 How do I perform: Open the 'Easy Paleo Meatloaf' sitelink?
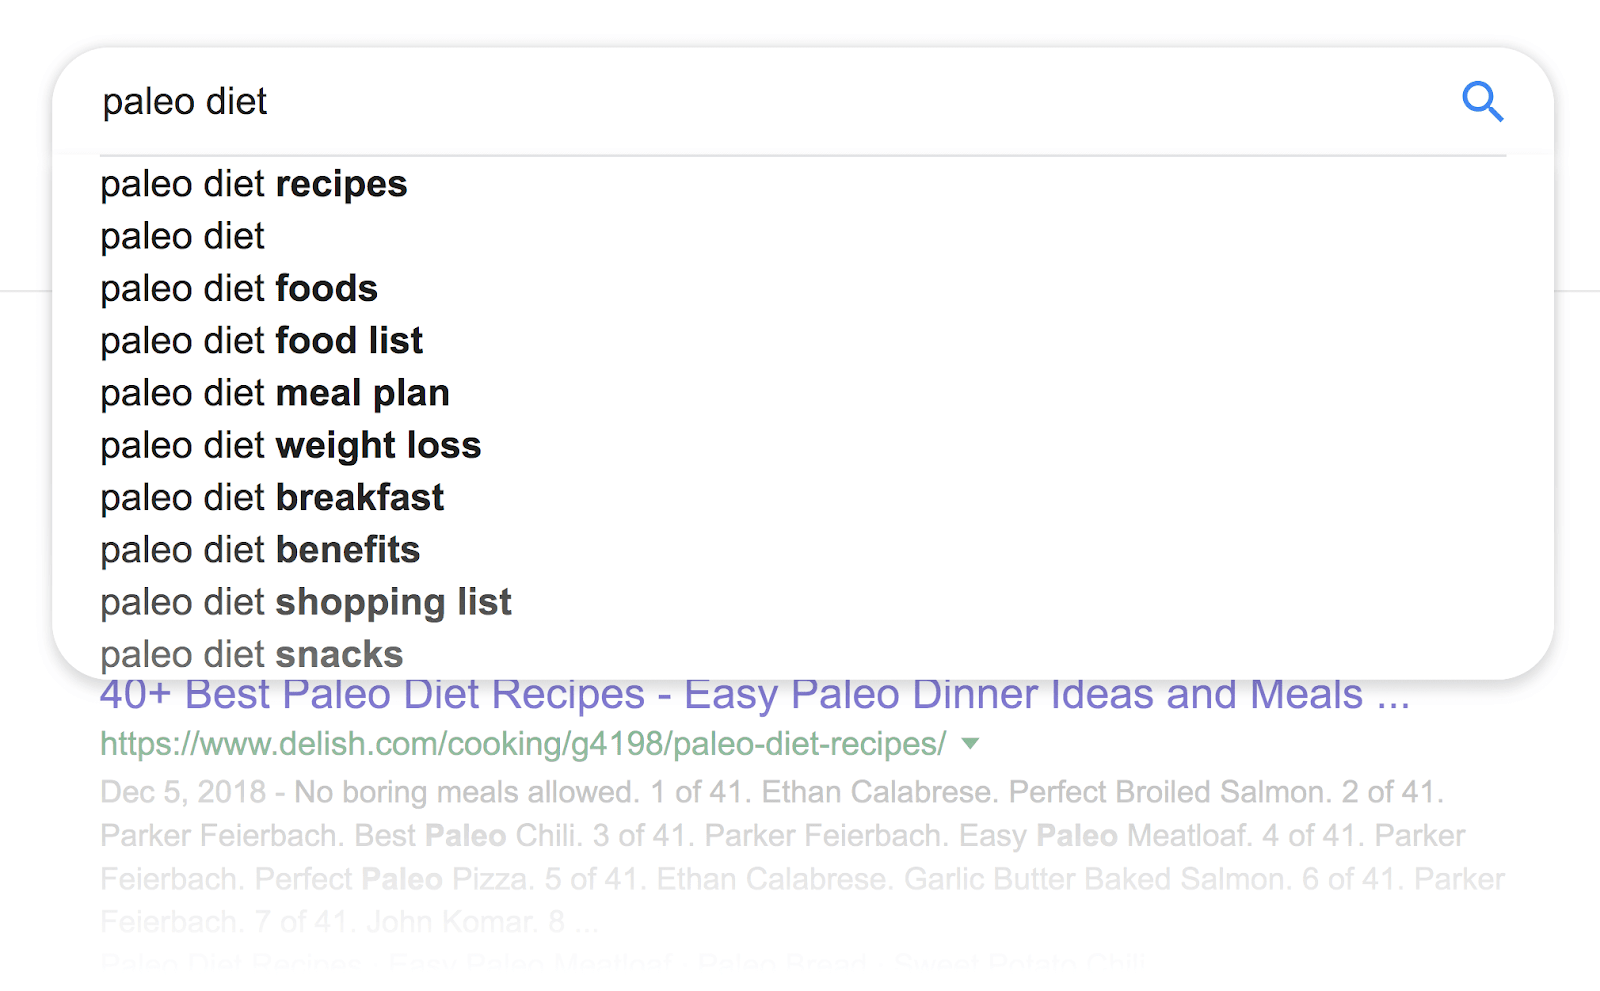point(530,964)
